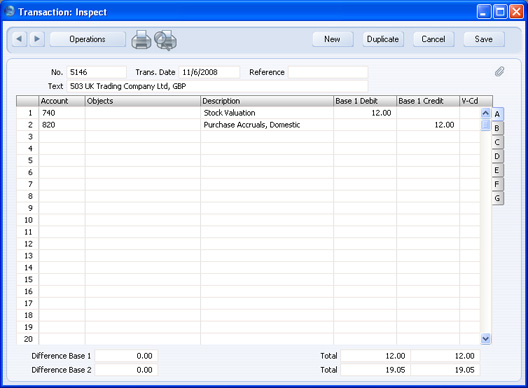Click Difference Base 1 value field
The width and height of the screenshot is (528, 388).
point(126,356)
